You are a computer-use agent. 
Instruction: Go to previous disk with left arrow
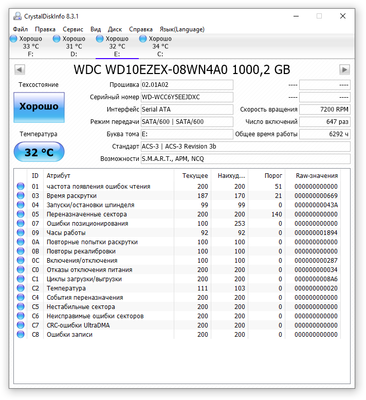coord(20,70)
